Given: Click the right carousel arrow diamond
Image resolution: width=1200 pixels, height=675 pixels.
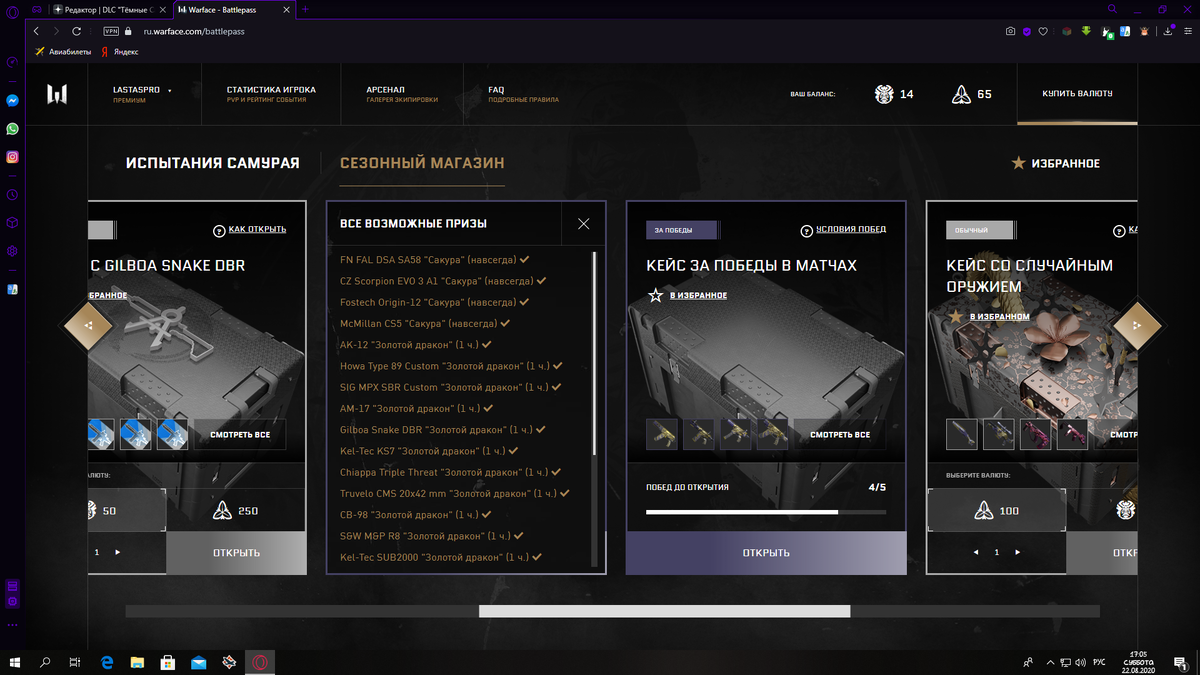Looking at the screenshot, I should 1138,325.
